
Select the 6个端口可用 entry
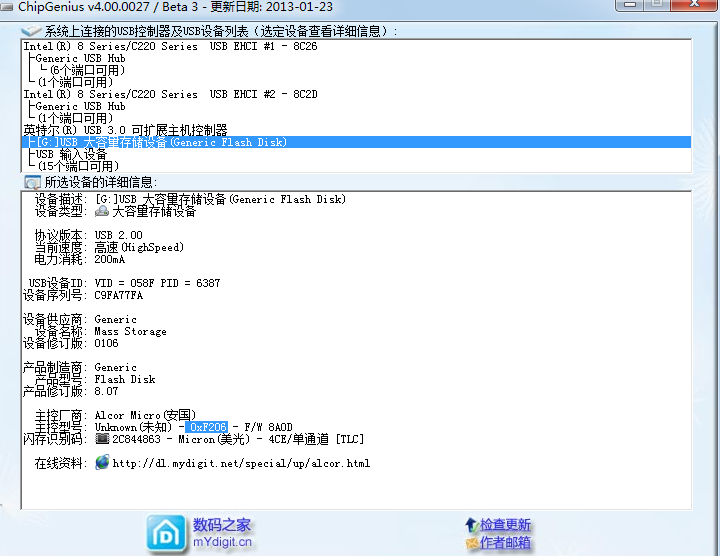click(87, 70)
